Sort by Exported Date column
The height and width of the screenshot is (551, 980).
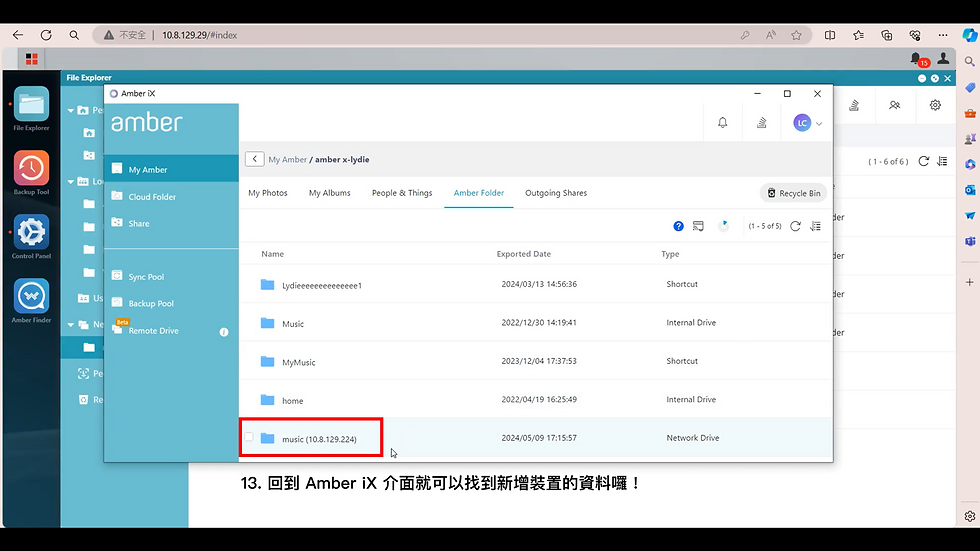[x=524, y=254]
